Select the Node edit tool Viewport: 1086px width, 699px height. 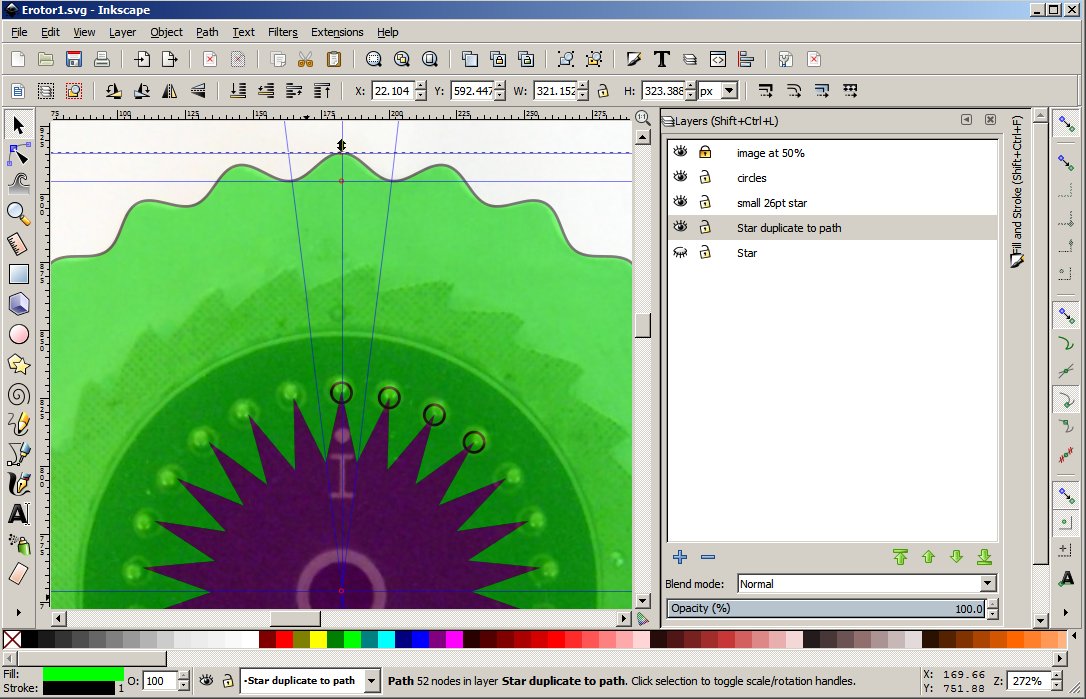(19, 154)
